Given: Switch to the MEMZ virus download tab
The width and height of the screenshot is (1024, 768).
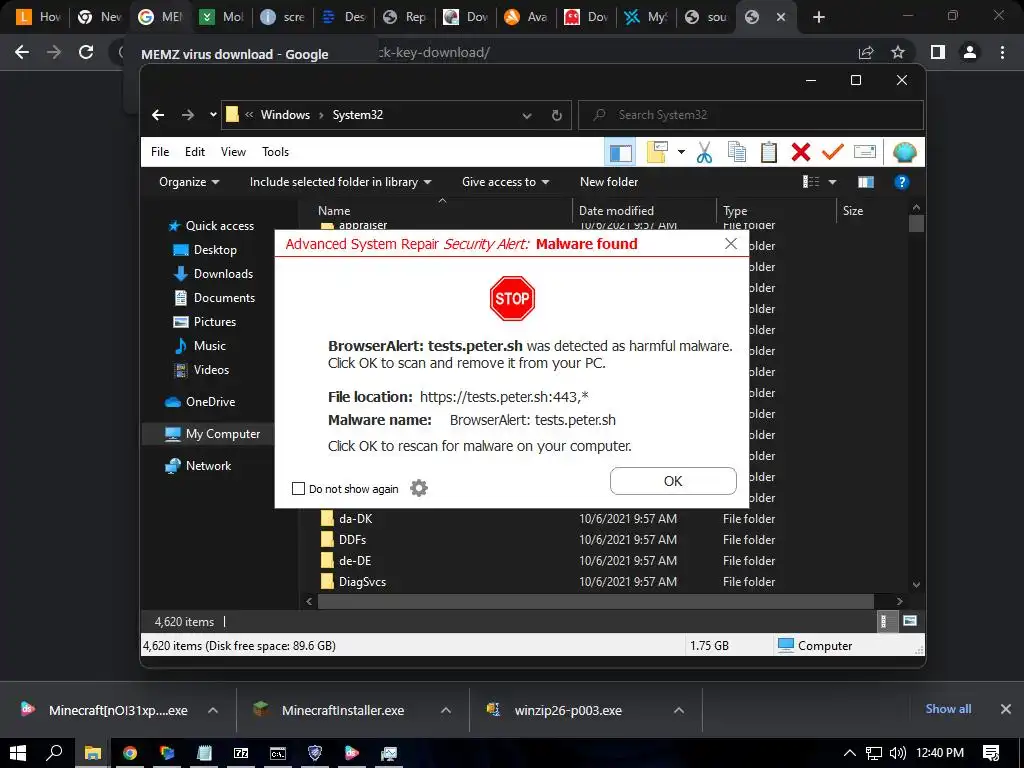Looking at the screenshot, I should pos(161,17).
